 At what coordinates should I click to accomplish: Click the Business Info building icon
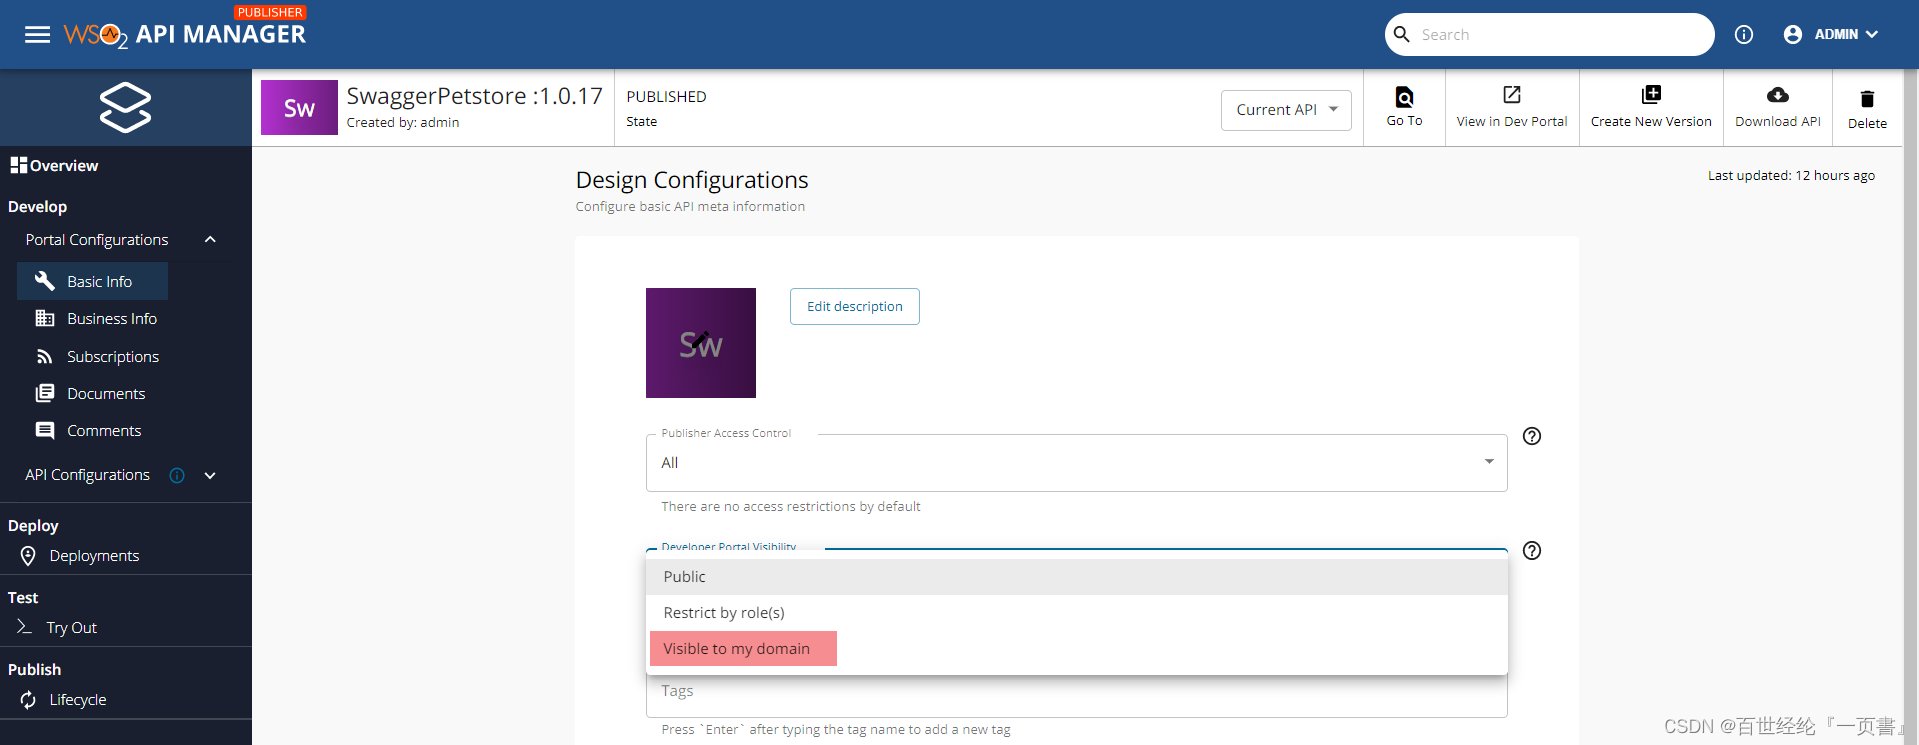(45, 318)
